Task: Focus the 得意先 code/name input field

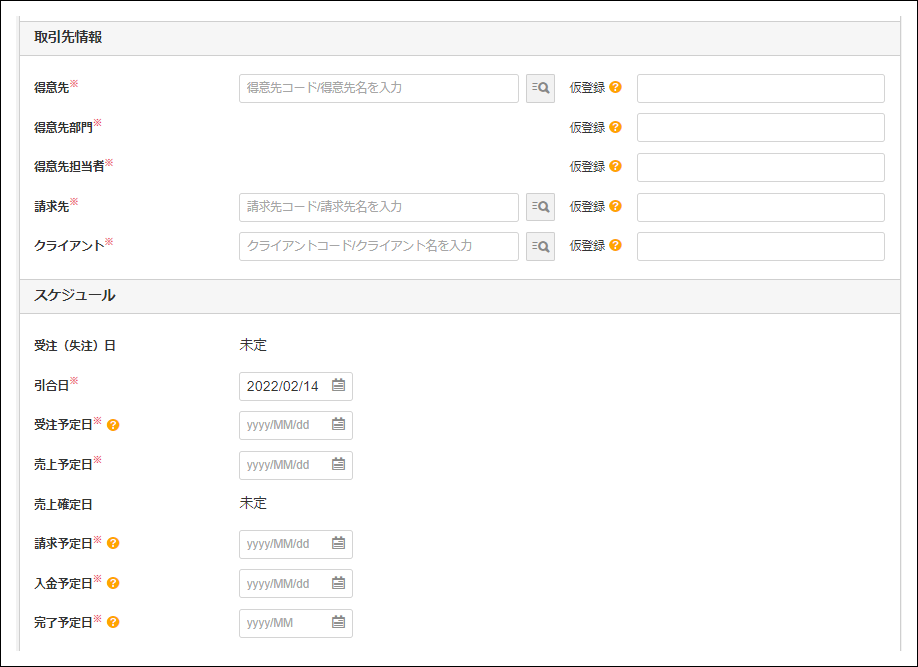Action: click(379, 88)
